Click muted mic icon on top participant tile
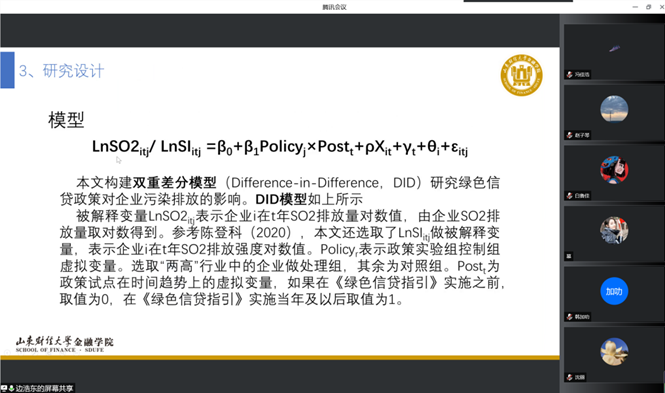665x393 pixels. point(570,75)
